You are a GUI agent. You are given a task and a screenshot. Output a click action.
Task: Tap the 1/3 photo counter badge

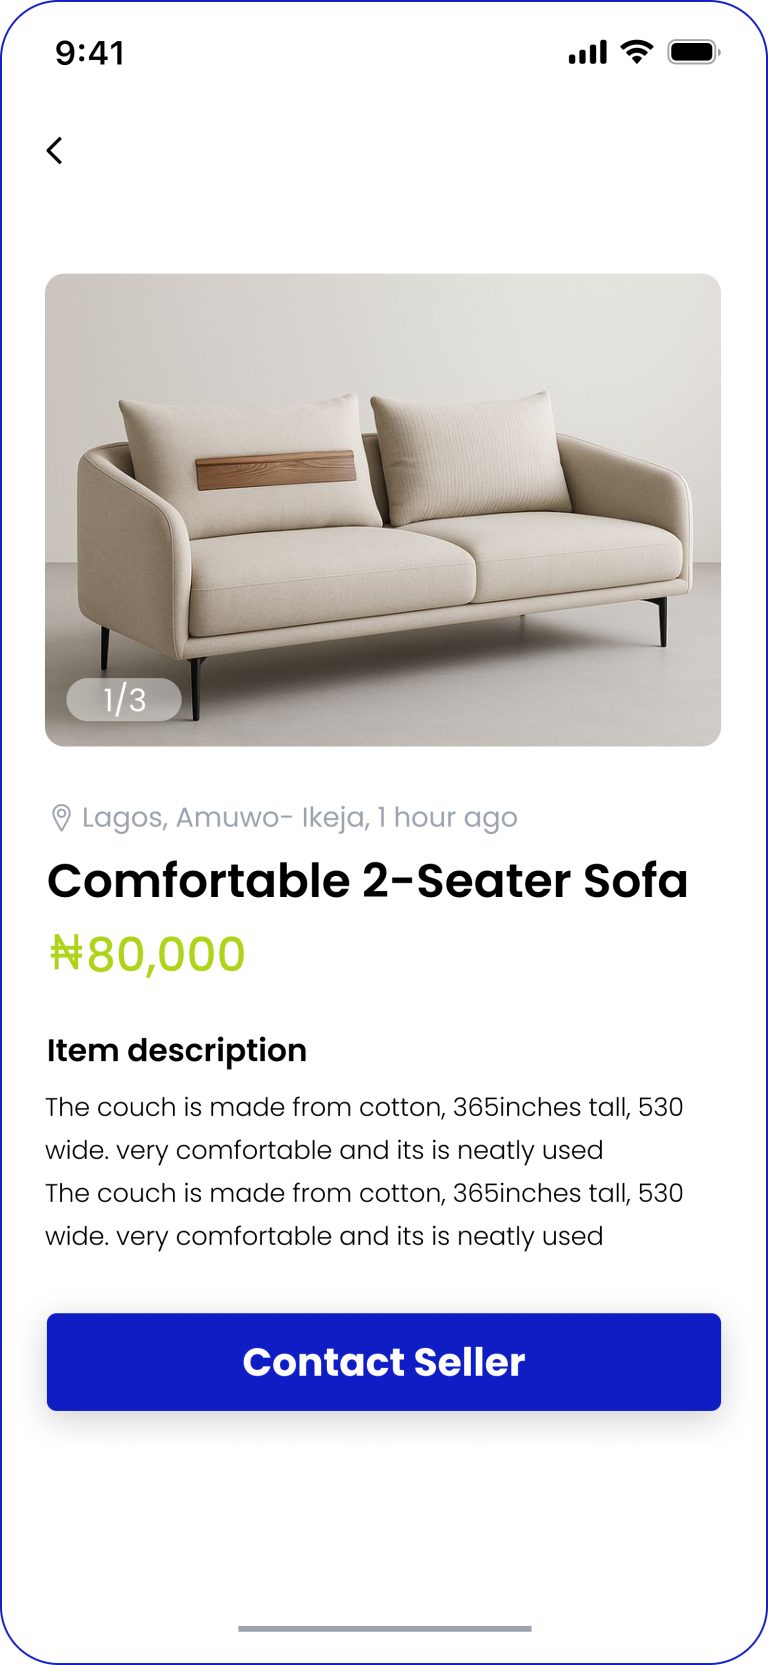point(124,699)
